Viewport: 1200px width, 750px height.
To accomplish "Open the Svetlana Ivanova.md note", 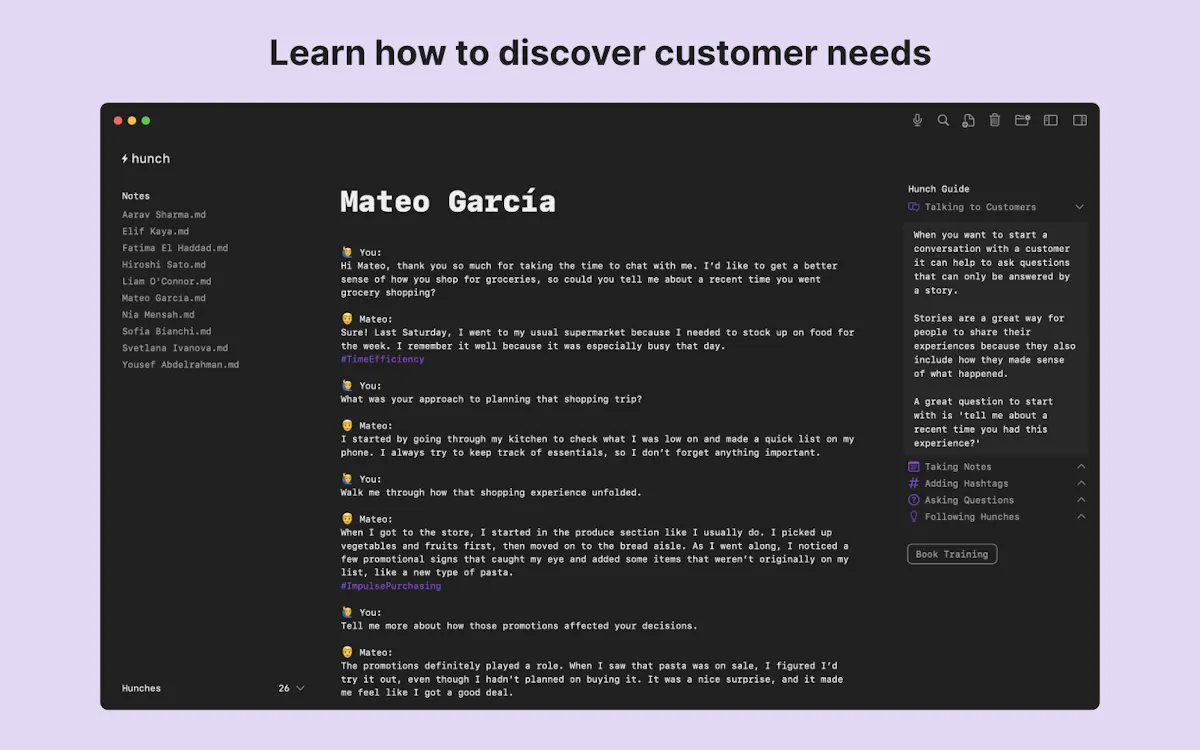I will [x=175, y=348].
